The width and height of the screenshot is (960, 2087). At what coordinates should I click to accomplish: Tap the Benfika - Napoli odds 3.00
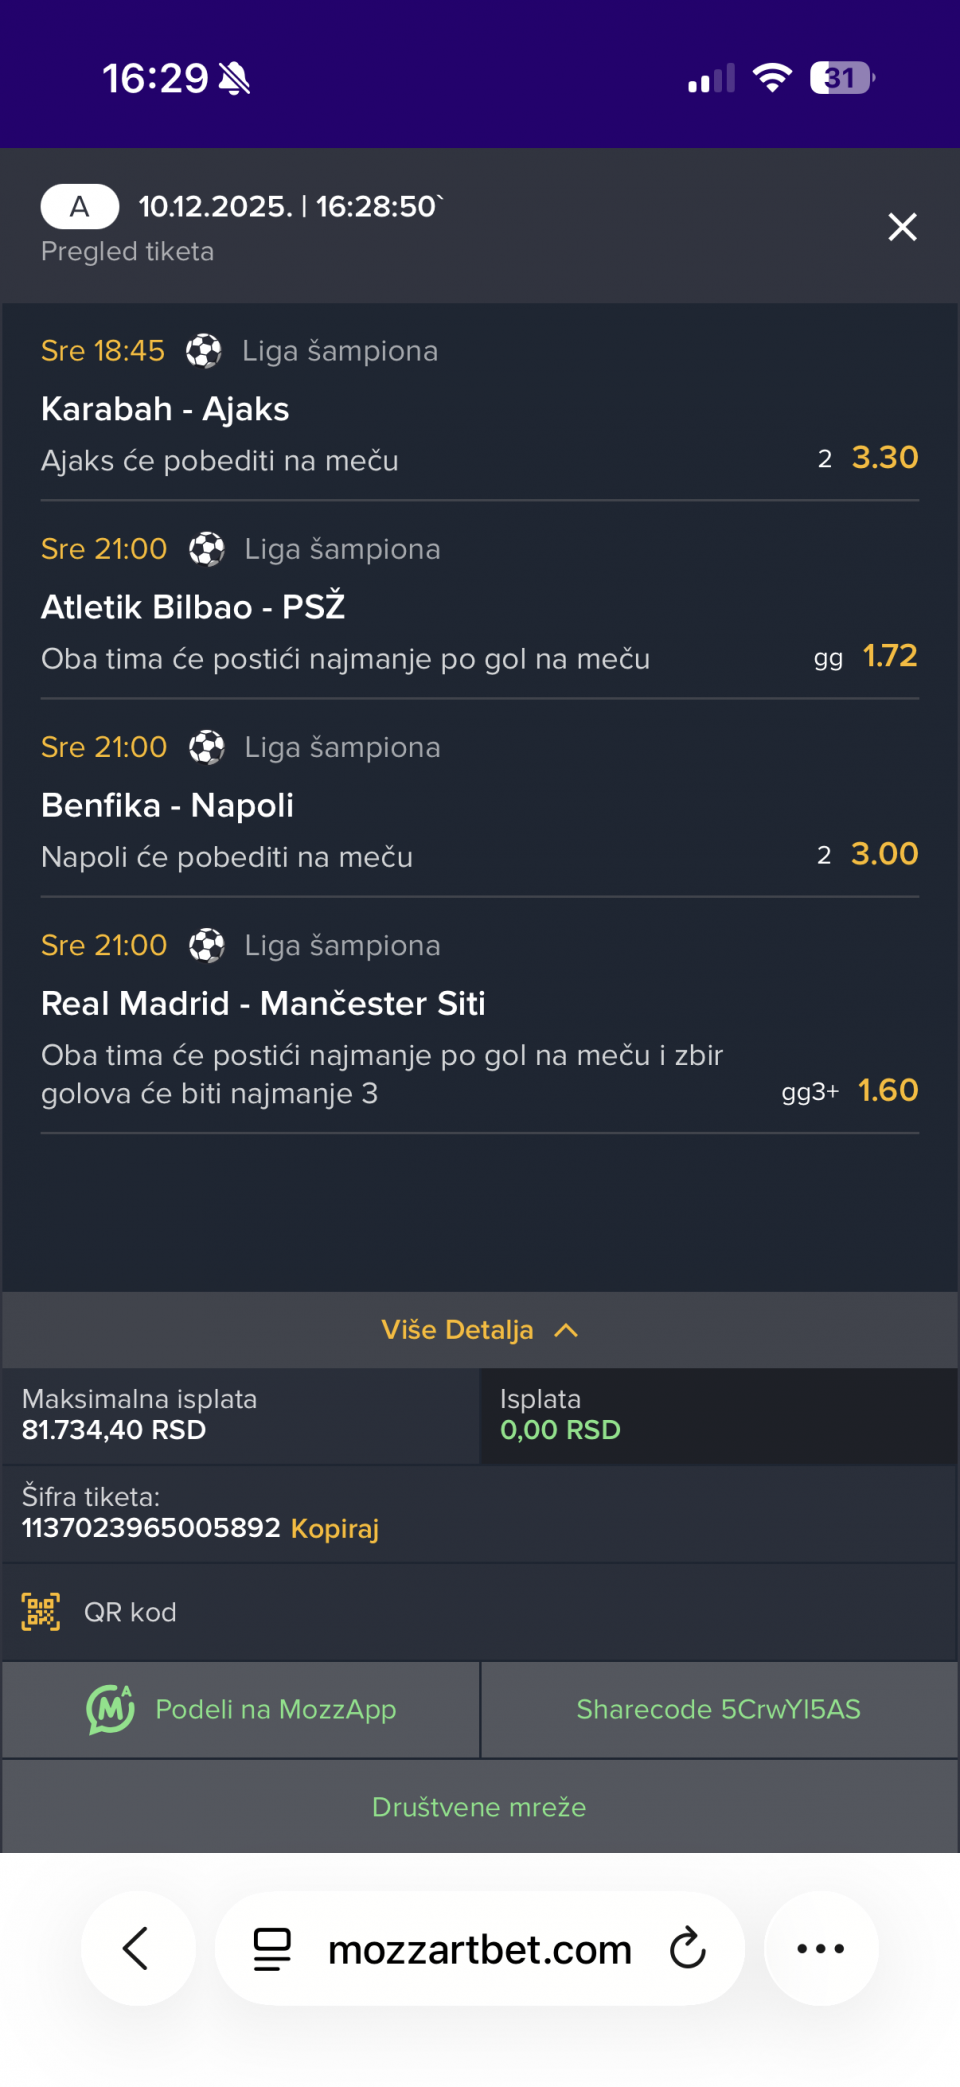[x=884, y=854]
